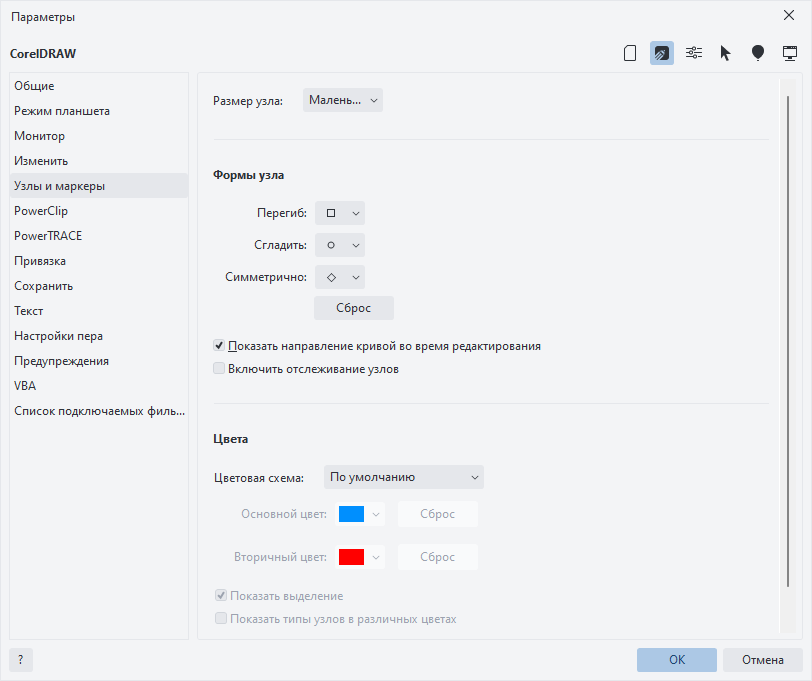Click 'Сброс' under node shapes
The image size is (812, 681).
coord(354,308)
